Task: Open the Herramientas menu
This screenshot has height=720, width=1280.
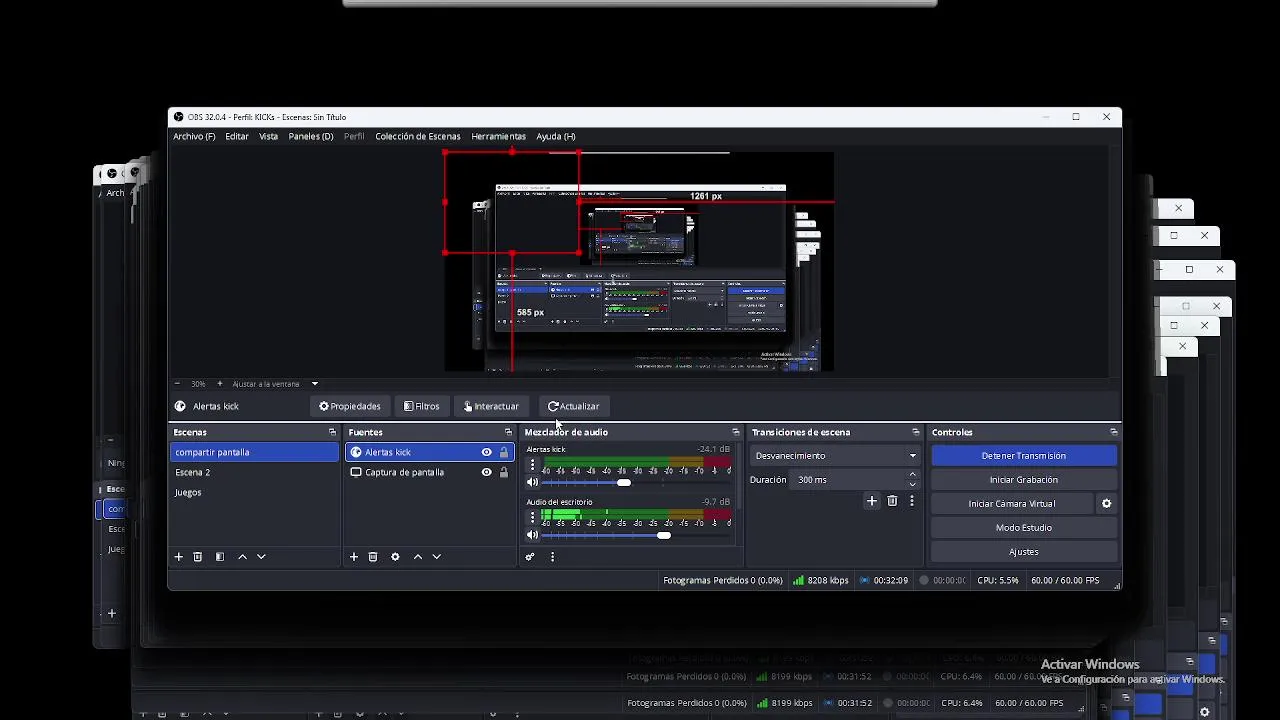Action: (x=498, y=136)
